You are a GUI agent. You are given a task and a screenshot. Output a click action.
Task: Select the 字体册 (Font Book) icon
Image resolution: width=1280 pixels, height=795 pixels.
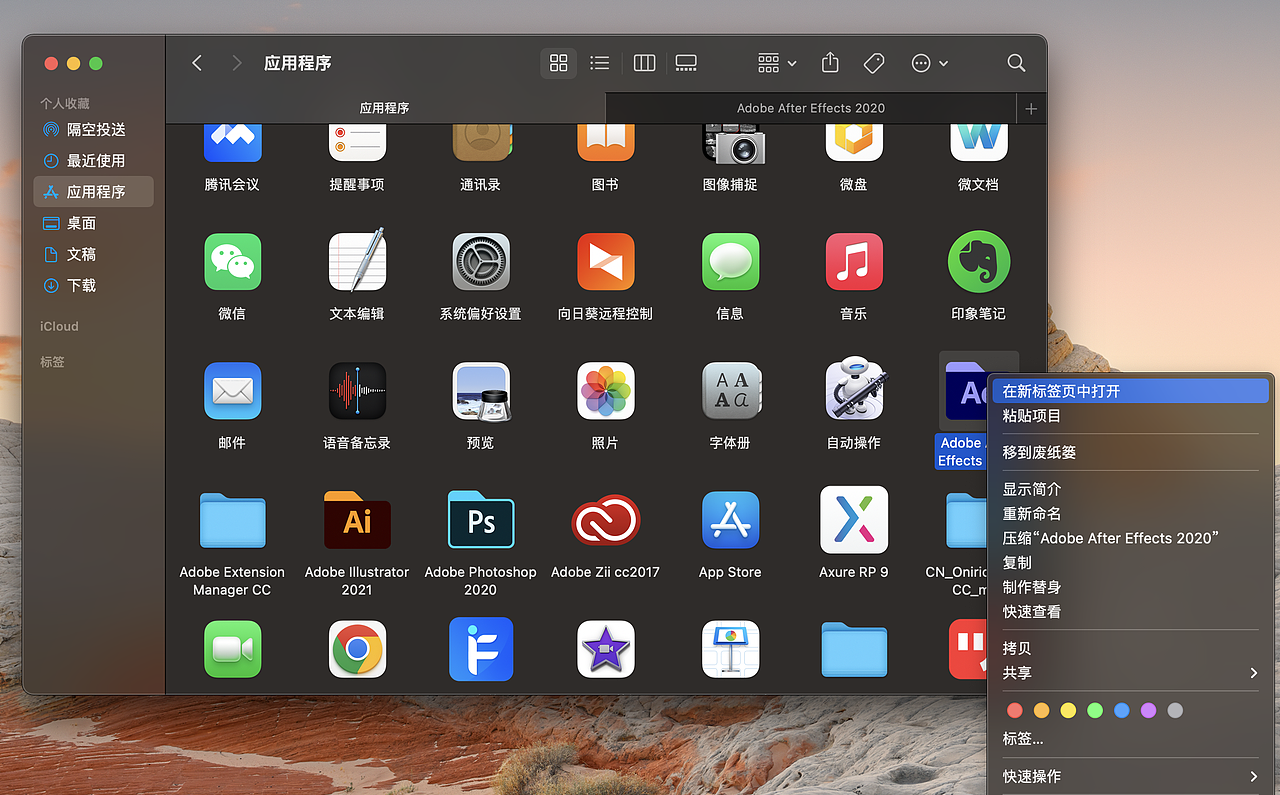pyautogui.click(x=730, y=391)
